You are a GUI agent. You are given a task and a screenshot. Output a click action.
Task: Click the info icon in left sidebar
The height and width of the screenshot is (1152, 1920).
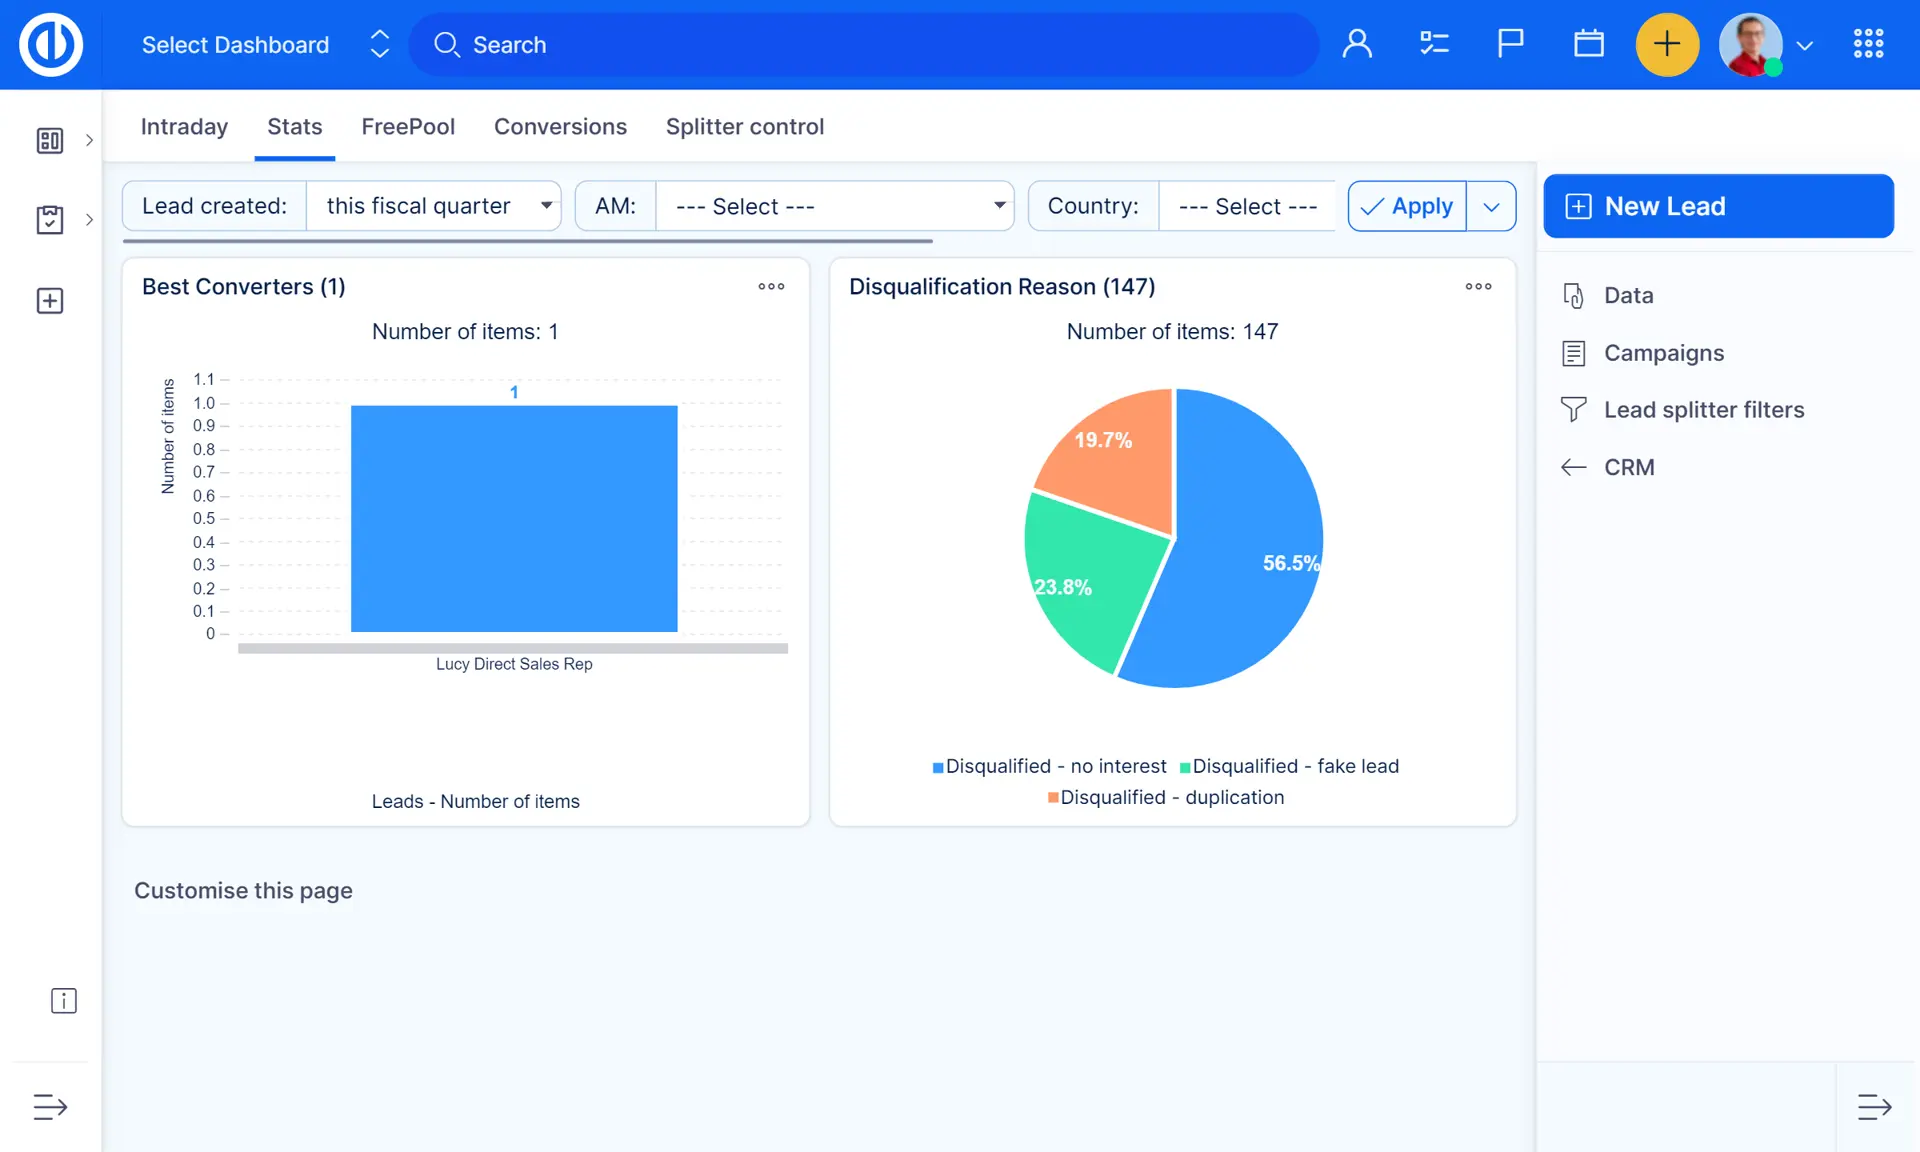point(63,1001)
